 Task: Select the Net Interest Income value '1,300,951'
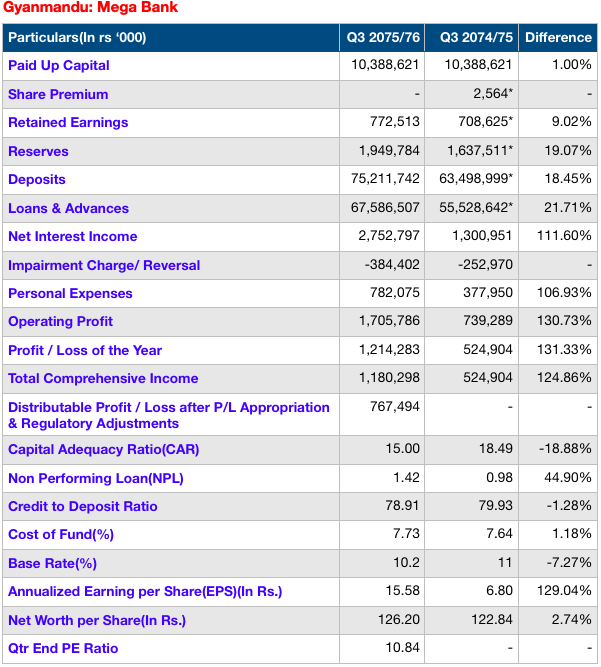(482, 236)
